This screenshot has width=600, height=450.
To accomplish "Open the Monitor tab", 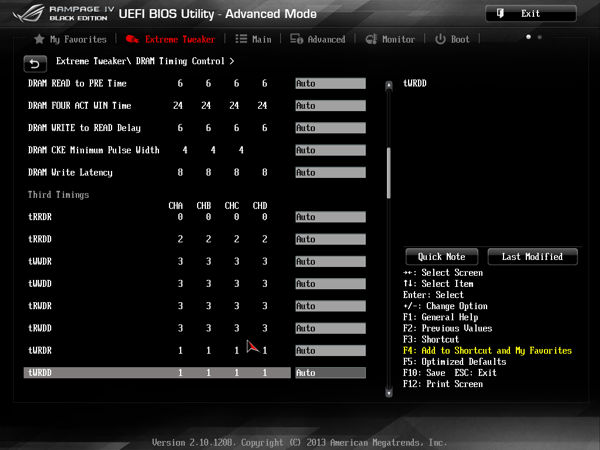I will click(390, 39).
